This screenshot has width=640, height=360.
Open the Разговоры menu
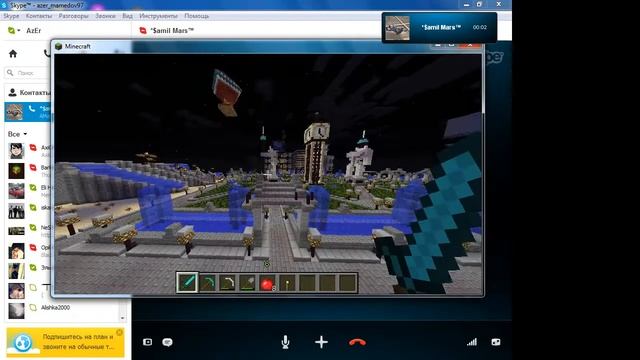click(73, 16)
